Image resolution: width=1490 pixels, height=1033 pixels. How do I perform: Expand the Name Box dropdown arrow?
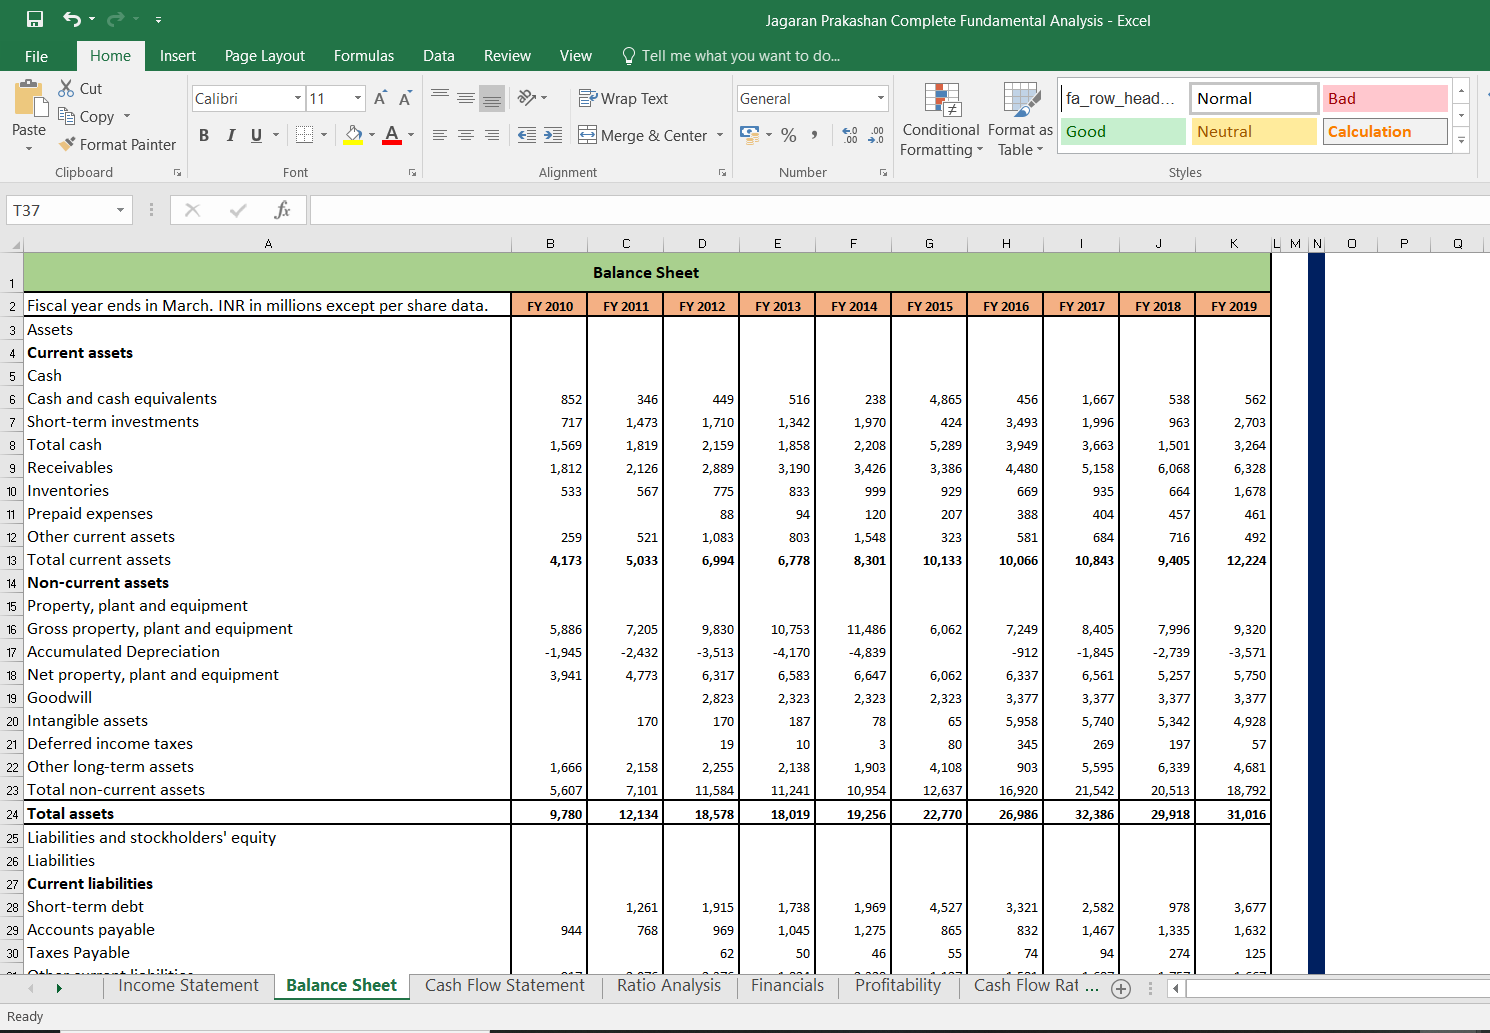[120, 210]
